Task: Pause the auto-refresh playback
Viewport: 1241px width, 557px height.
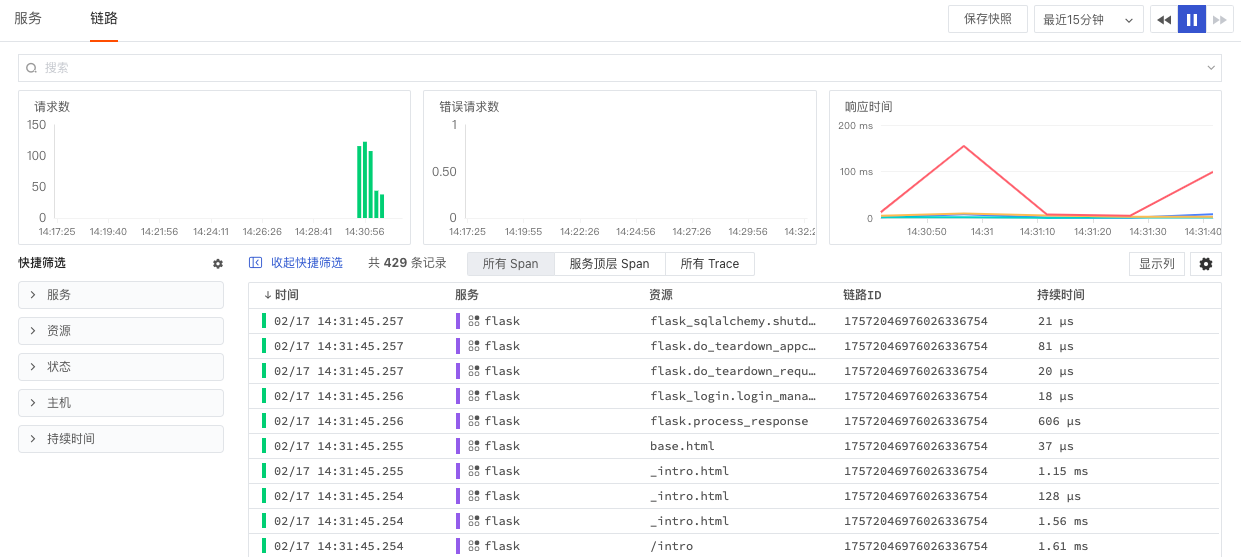Action: pyautogui.click(x=1192, y=19)
